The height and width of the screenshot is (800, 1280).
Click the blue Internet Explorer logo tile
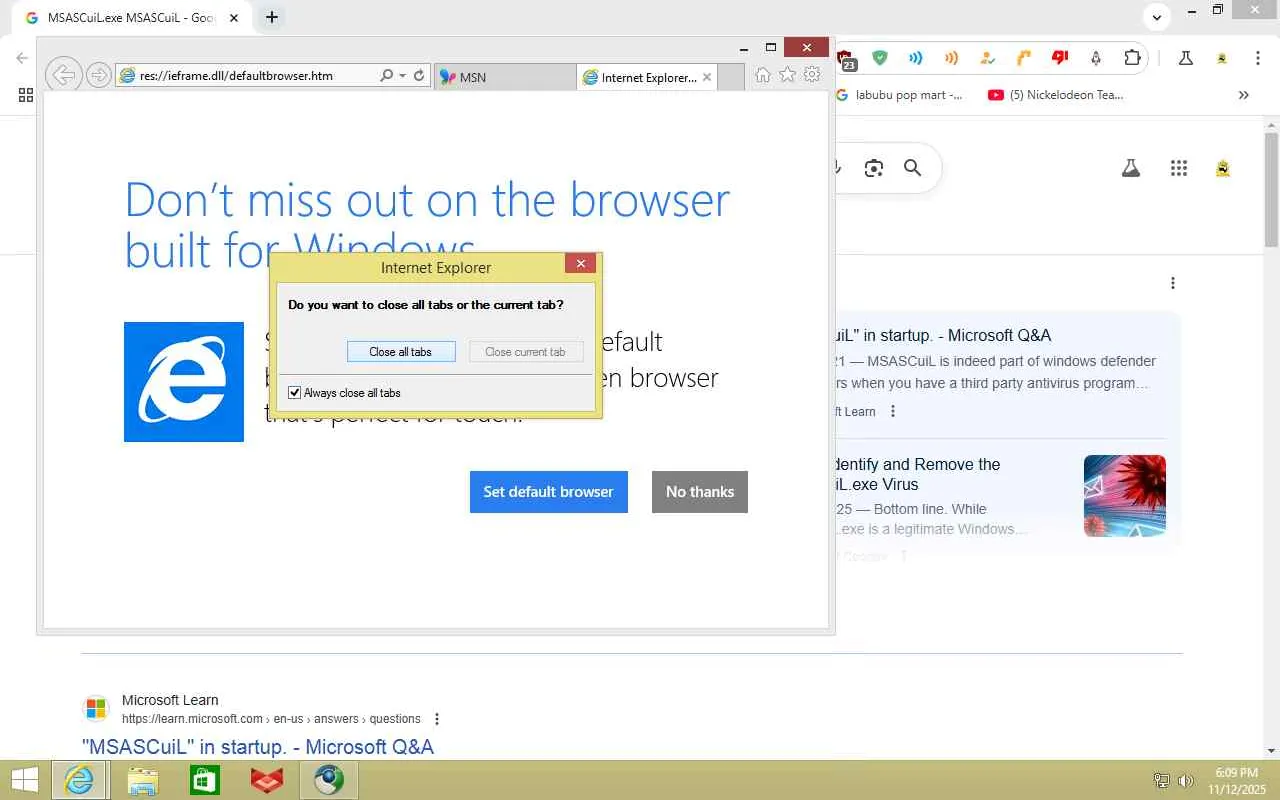[184, 382]
